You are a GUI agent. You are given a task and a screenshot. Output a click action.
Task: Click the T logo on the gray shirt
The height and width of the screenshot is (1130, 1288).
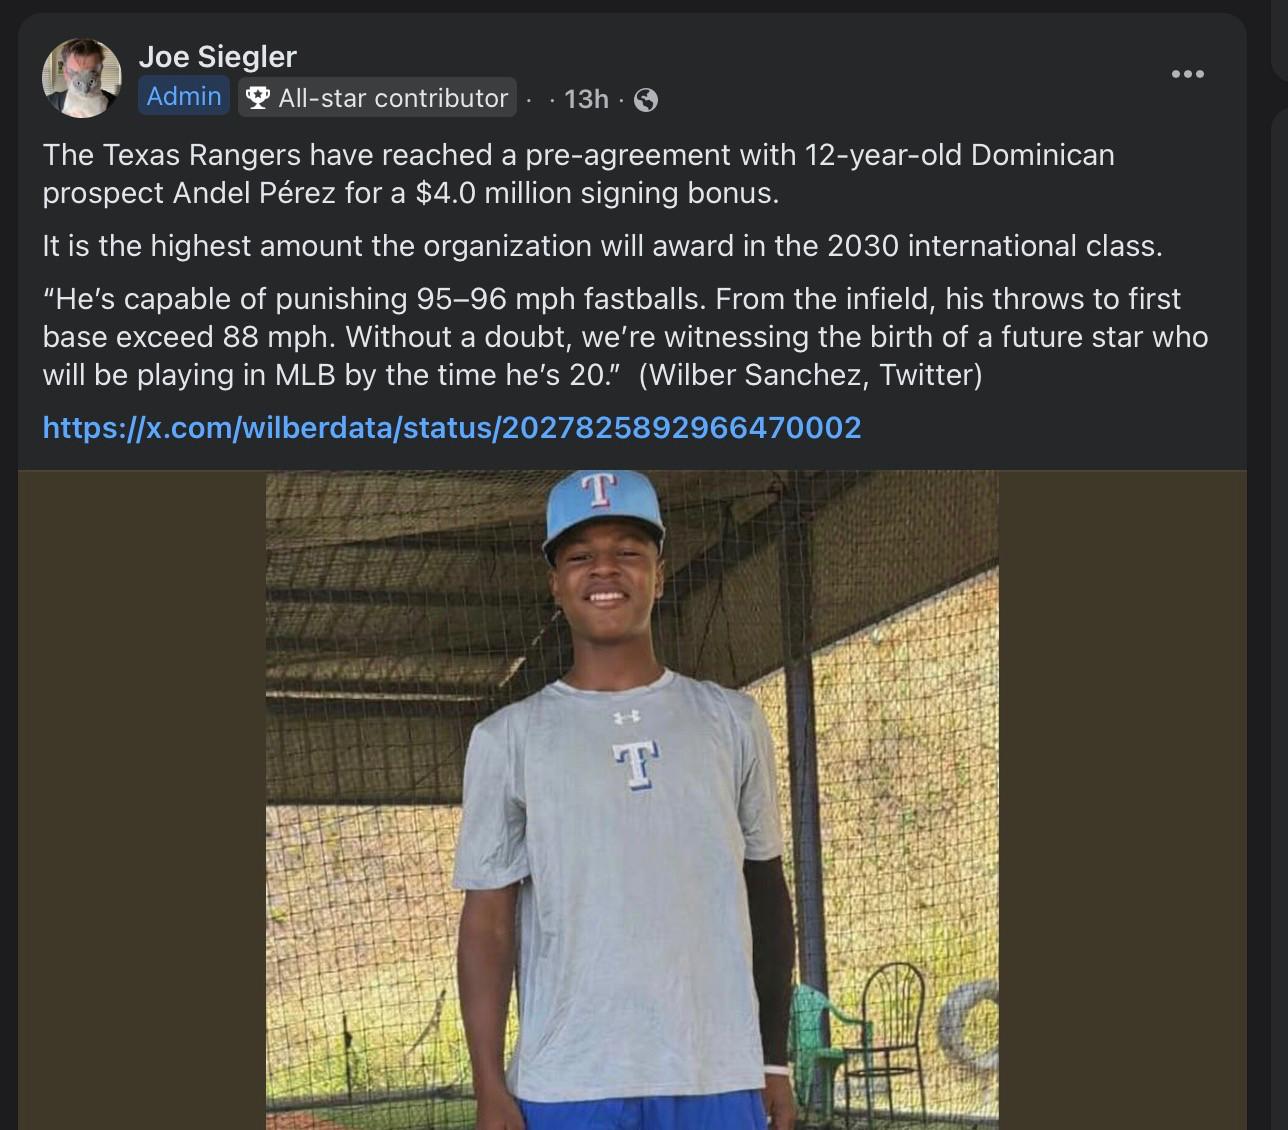[635, 765]
